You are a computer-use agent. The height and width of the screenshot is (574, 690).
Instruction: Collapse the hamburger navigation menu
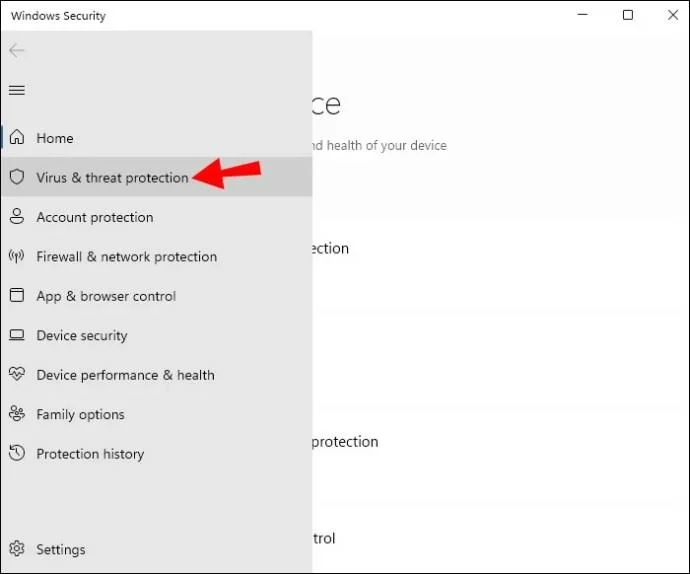click(17, 90)
